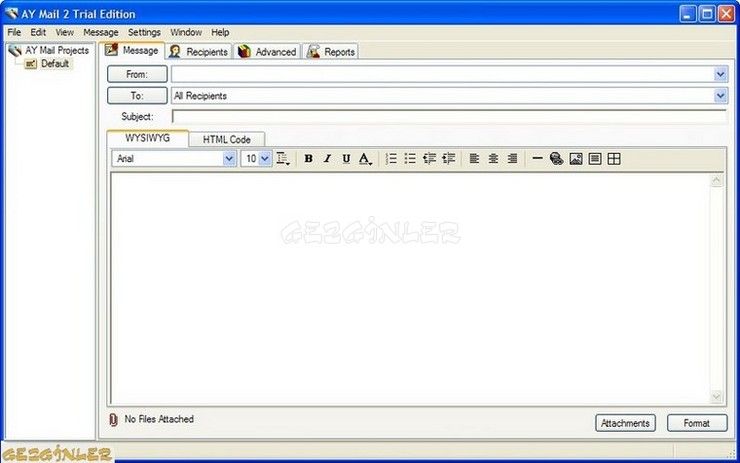Open the font size dropdown
The width and height of the screenshot is (740, 463).
[265, 159]
